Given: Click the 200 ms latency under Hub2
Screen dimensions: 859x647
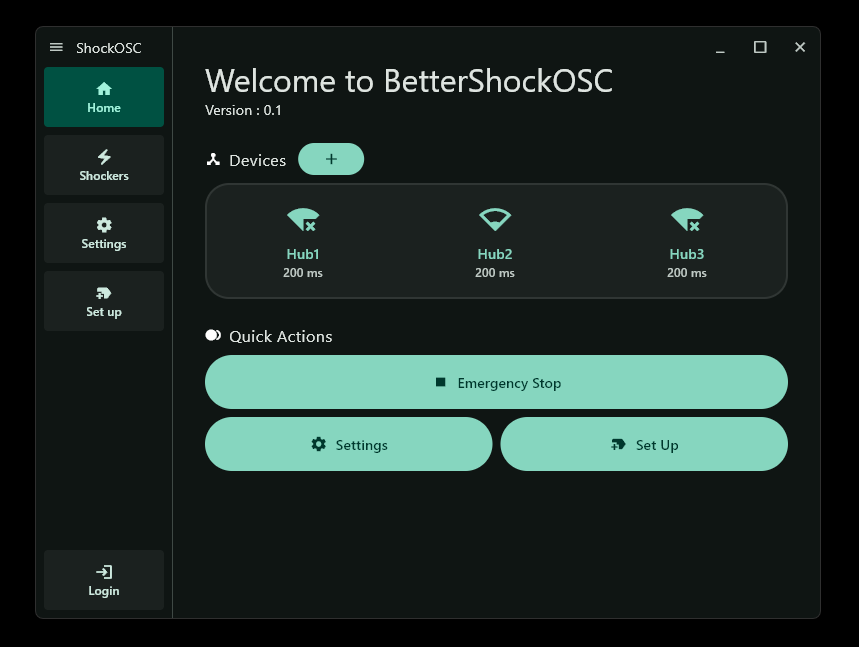Looking at the screenshot, I should [495, 273].
